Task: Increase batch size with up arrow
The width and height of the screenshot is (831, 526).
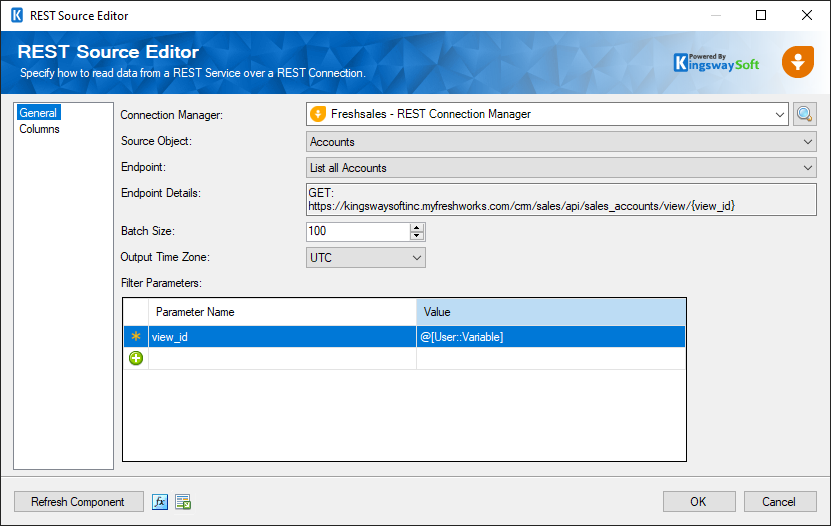Action: click(417, 227)
